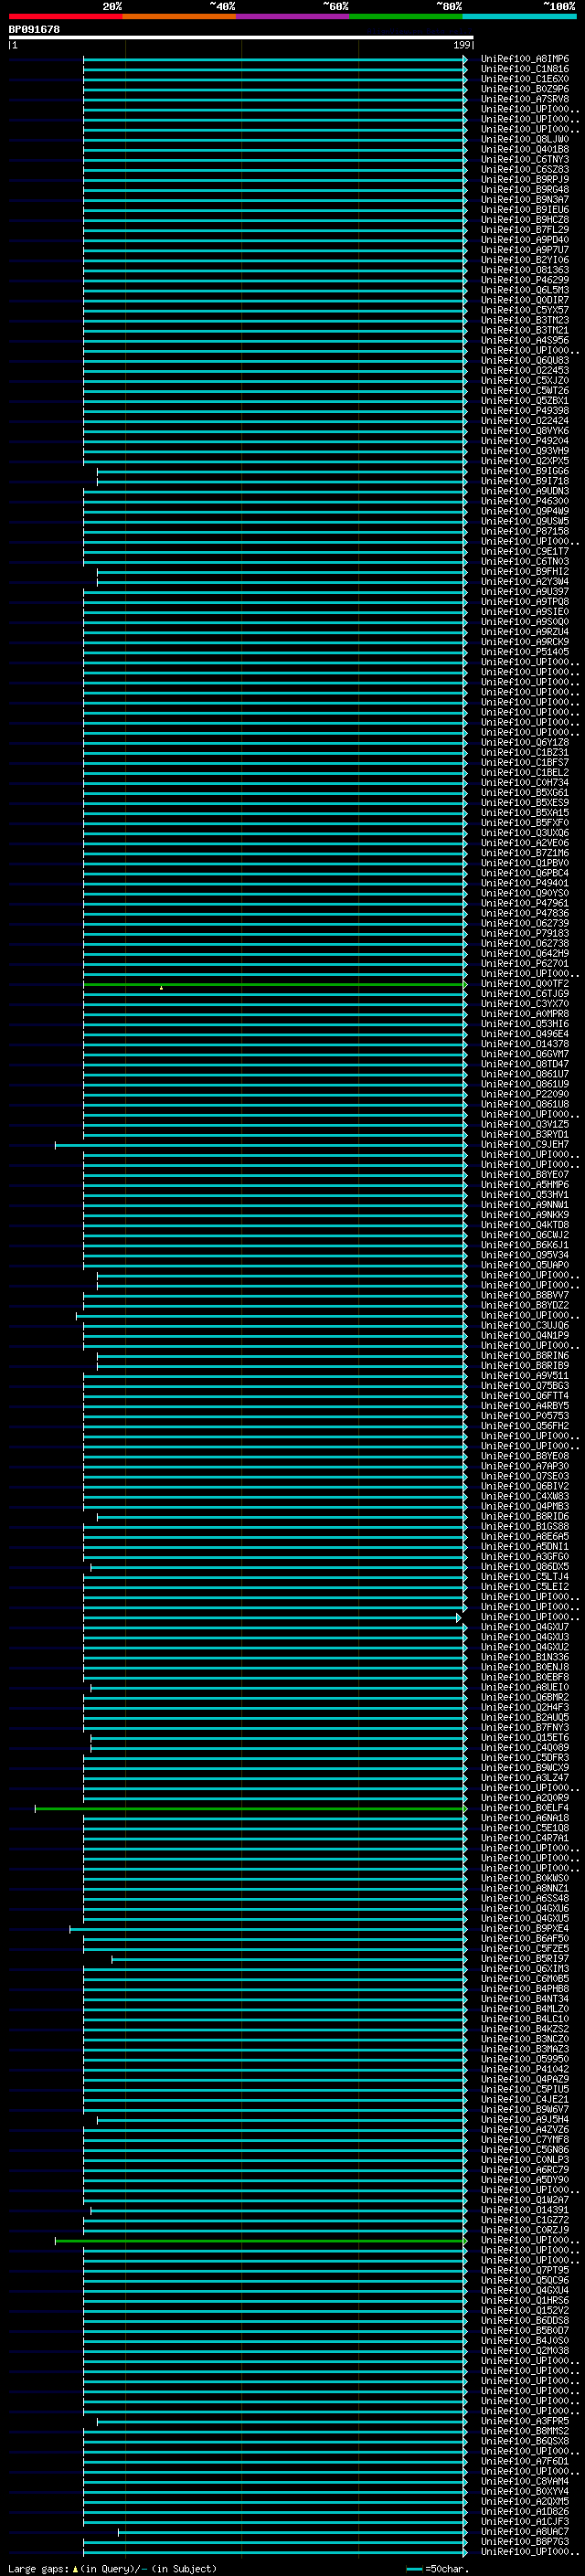
Task: Click the green alignment bar for Q00TF2
Action: click(x=275, y=984)
